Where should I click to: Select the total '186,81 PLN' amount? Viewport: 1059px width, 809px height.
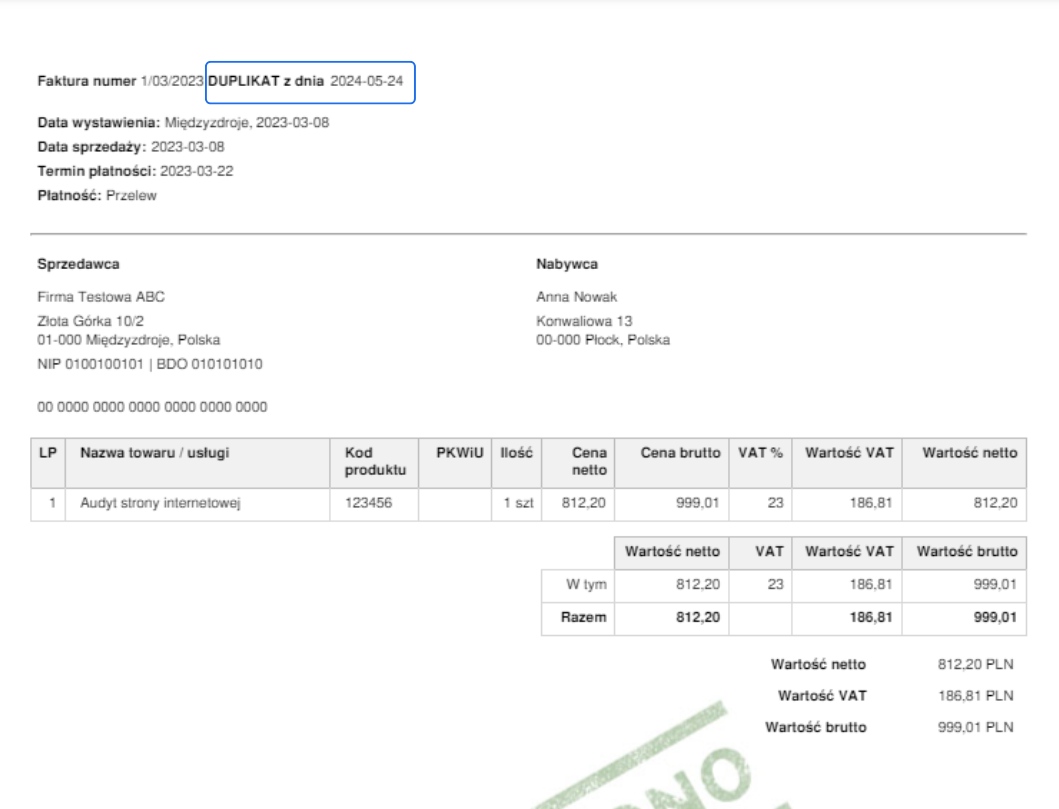tap(976, 696)
